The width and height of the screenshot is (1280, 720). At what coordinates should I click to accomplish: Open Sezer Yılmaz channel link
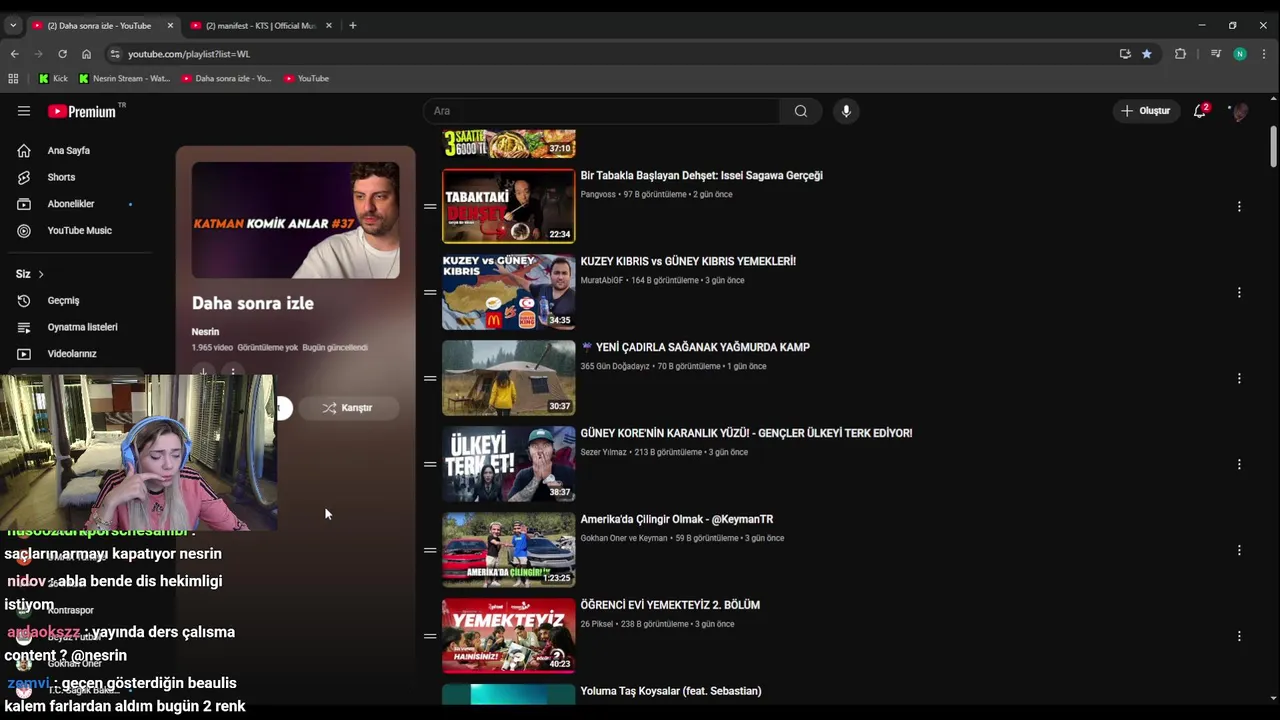click(x=603, y=453)
